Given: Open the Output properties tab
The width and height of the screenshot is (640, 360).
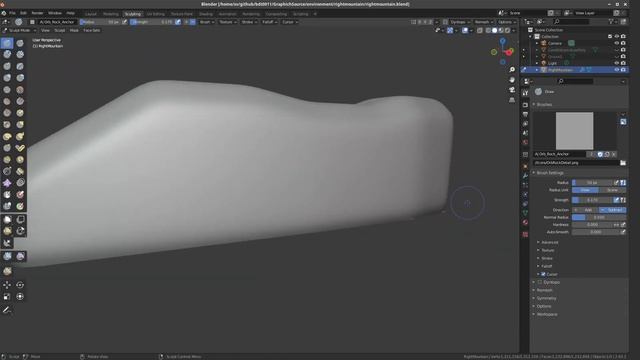Looking at the screenshot, I should pyautogui.click(x=525, y=114).
